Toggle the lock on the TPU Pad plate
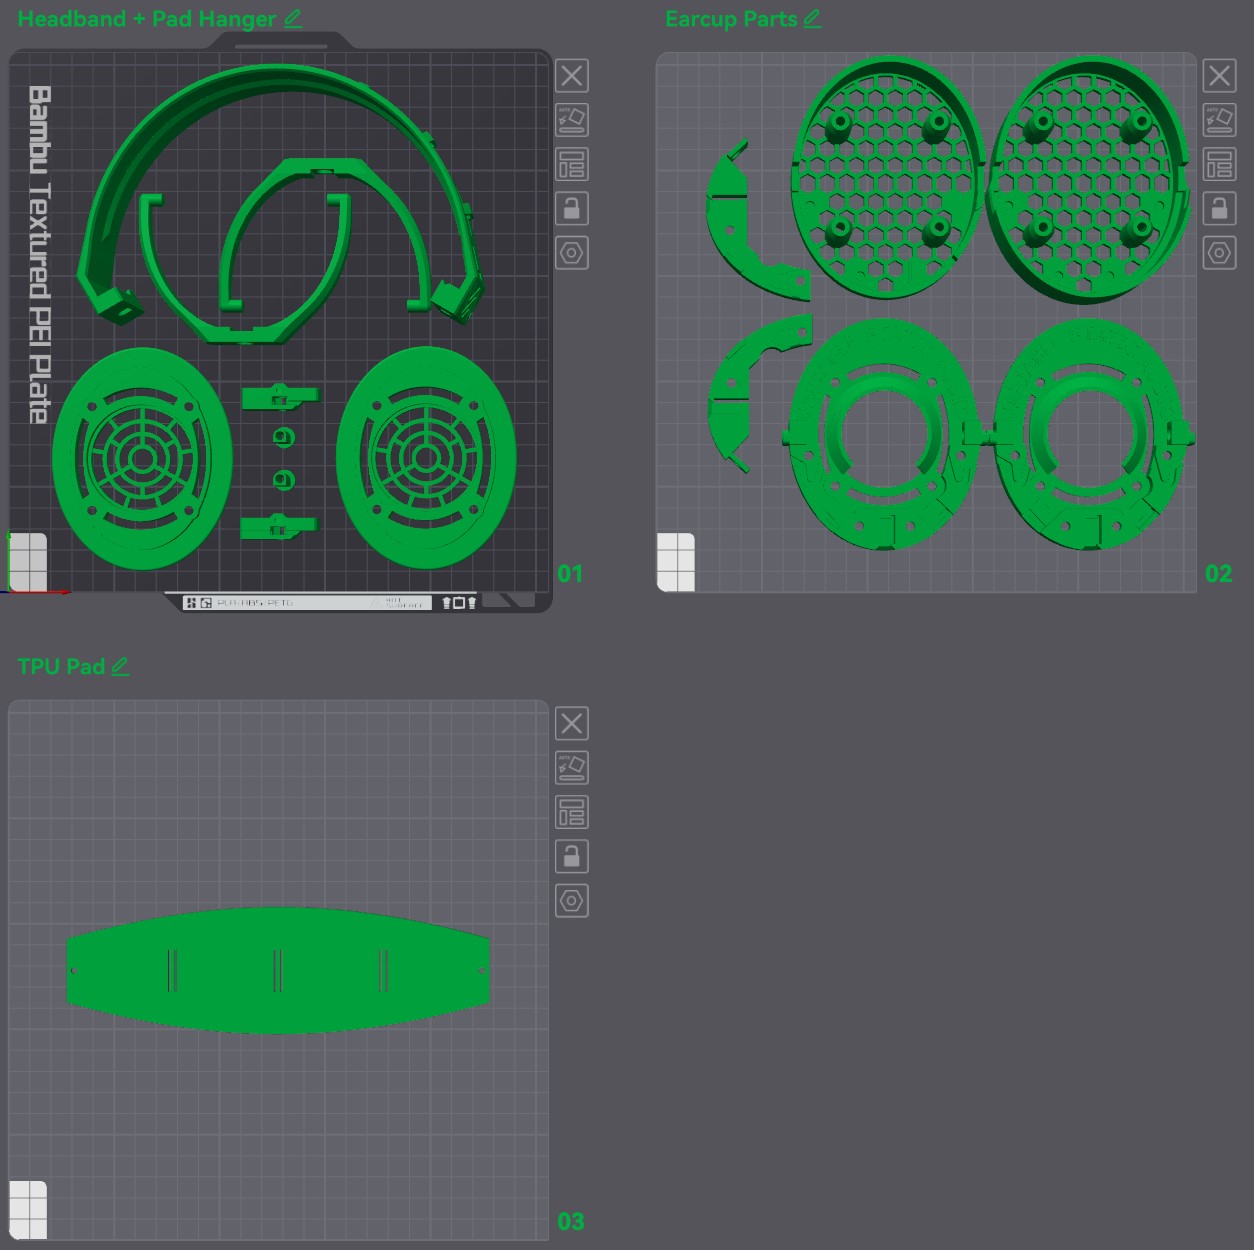 pyautogui.click(x=572, y=856)
